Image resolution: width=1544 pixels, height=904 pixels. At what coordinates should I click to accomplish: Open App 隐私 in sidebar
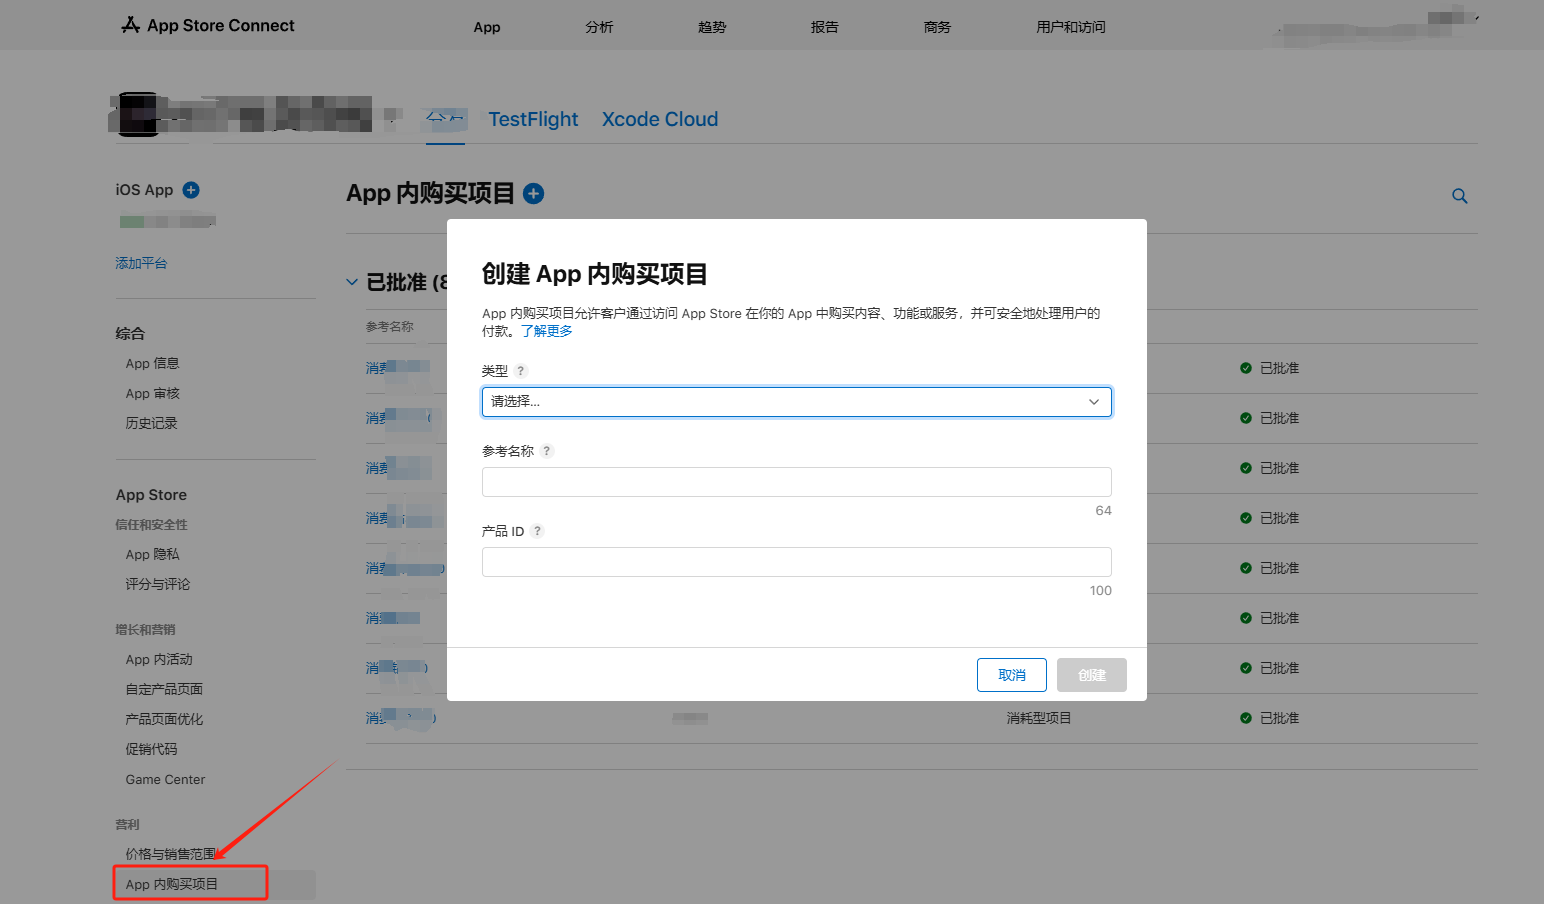pyautogui.click(x=152, y=554)
